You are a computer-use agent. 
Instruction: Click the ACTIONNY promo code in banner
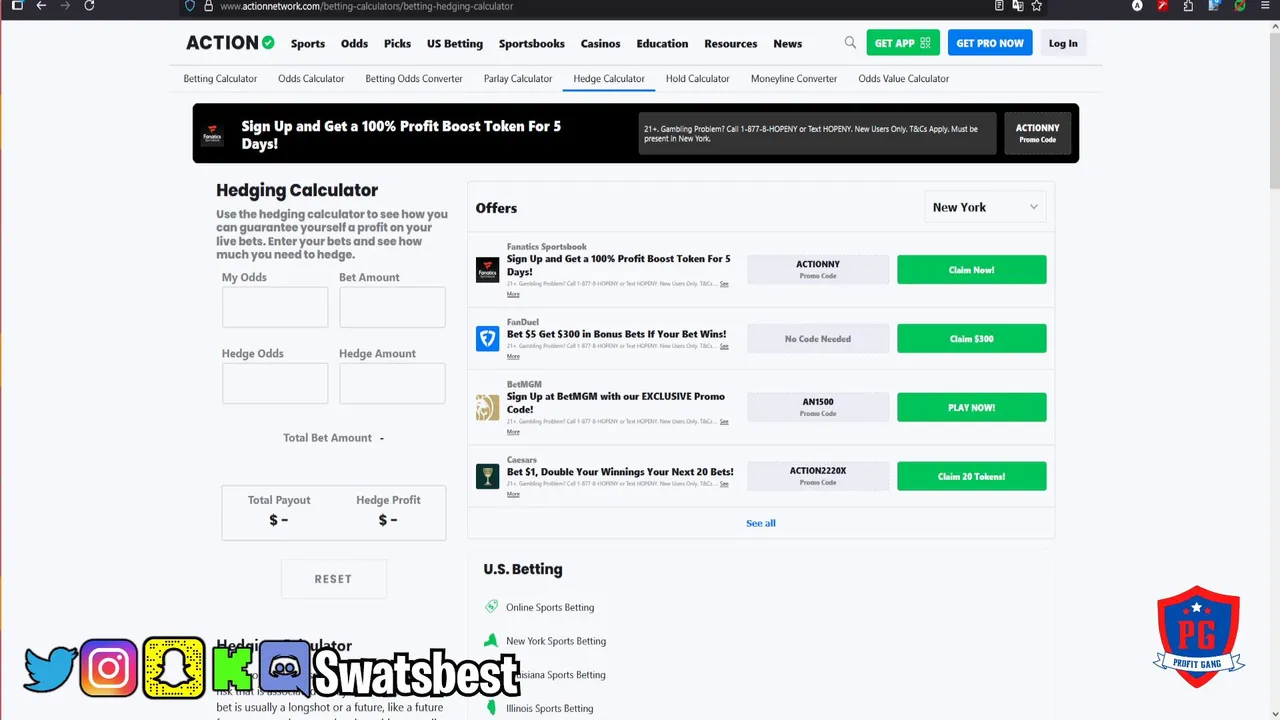click(x=1037, y=133)
